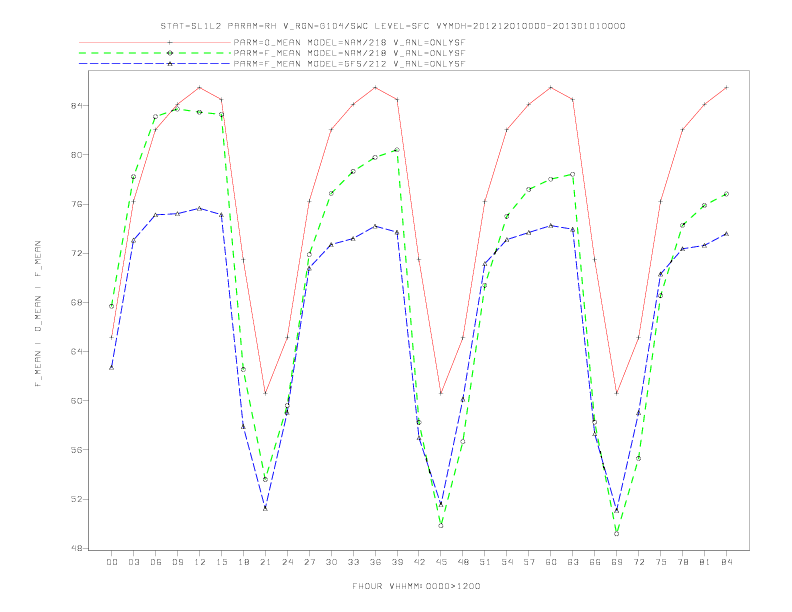Click y-axis tick label 60
792x612 pixels.
click(x=78, y=400)
